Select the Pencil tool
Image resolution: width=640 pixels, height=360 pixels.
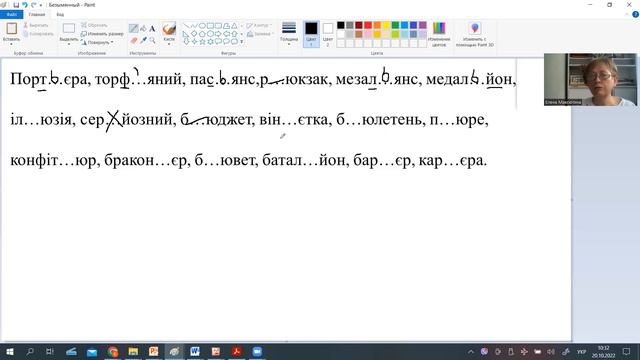133,29
